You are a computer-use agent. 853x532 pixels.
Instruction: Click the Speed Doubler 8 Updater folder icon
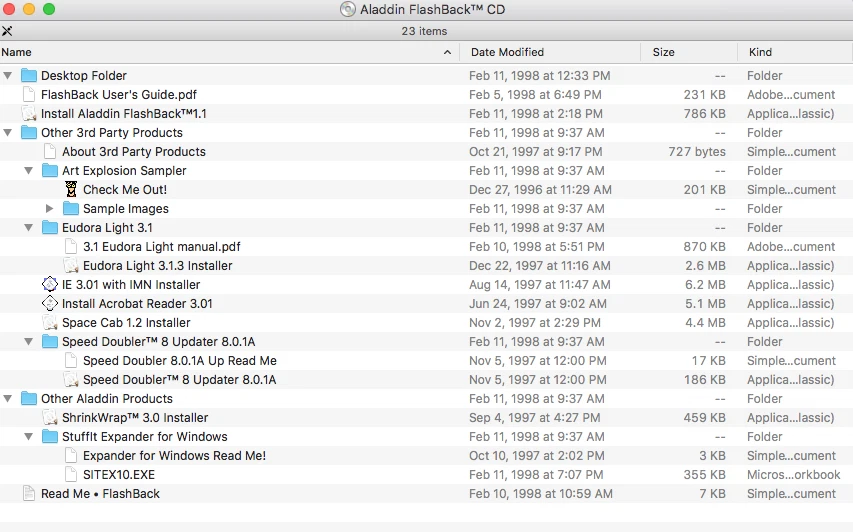point(50,342)
